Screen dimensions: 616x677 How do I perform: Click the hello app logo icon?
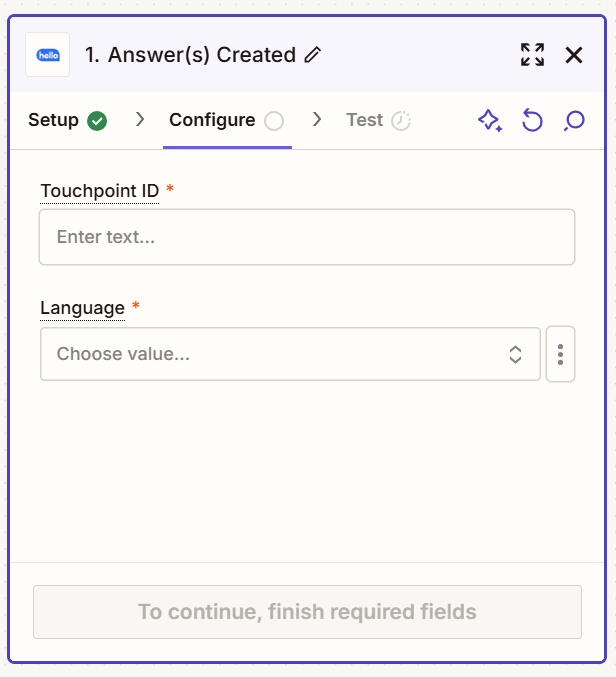pyautogui.click(x=48, y=55)
